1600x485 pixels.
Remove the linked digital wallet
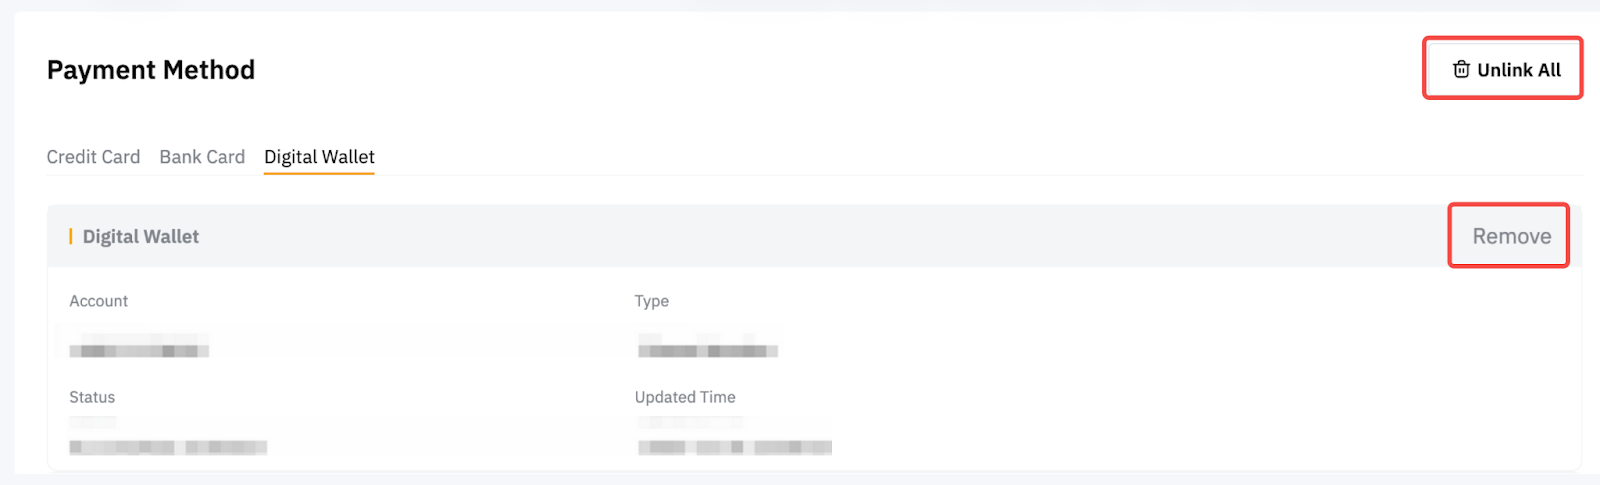1511,236
